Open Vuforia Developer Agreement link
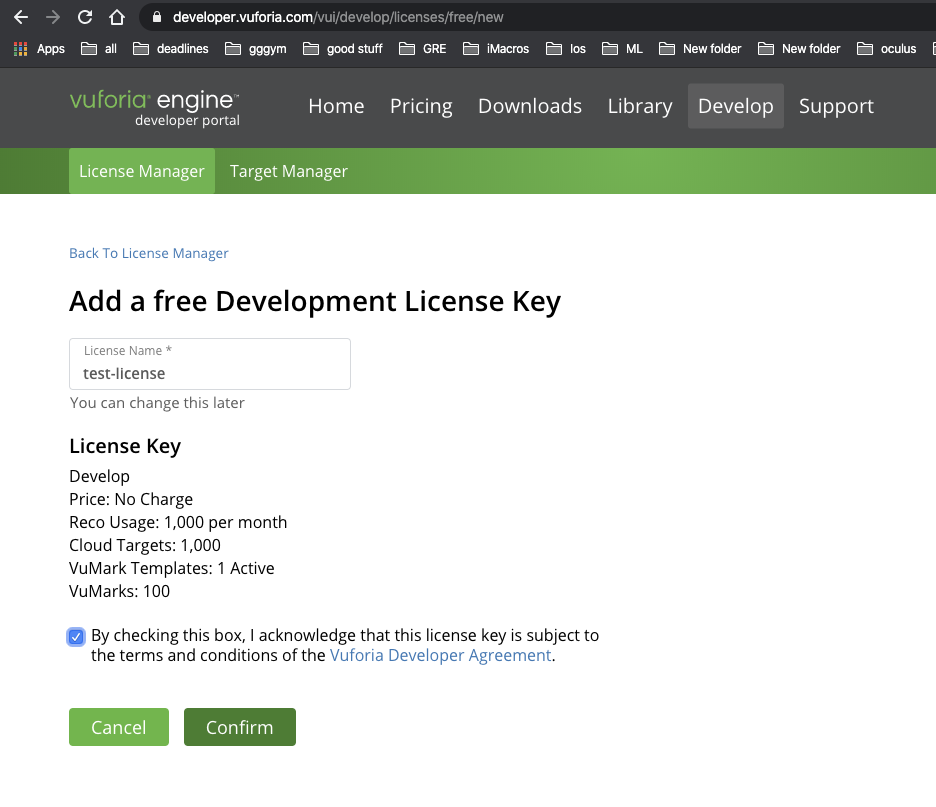This screenshot has height=807, width=936. pos(441,655)
